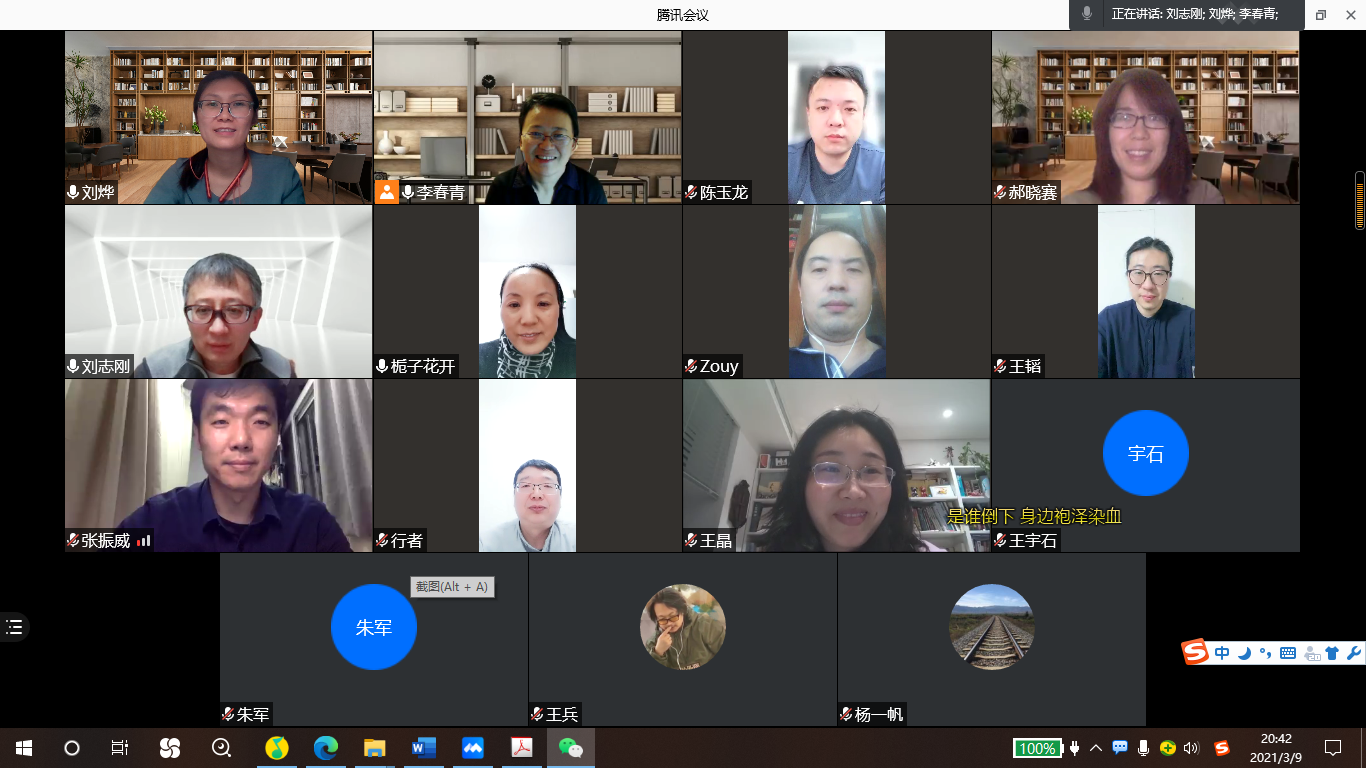Open Microsoft Word from the taskbar
1366x768 pixels.
pyautogui.click(x=423, y=747)
